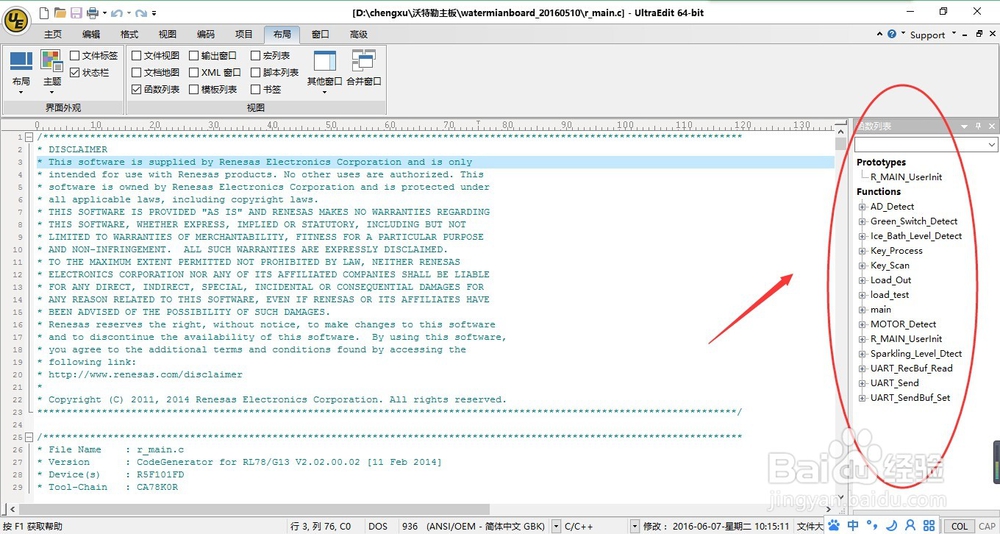
Task: Switch to the 主页 ribbon tab
Action: point(53,34)
